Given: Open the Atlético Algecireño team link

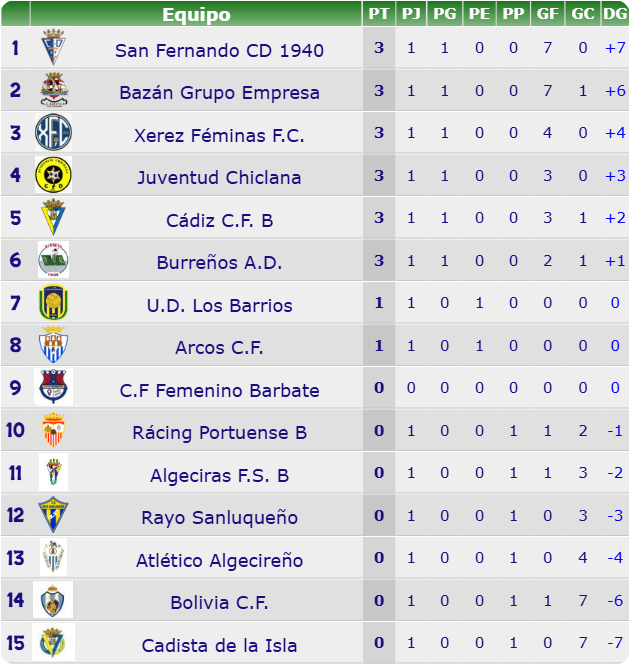Looking at the screenshot, I should coord(219,560).
